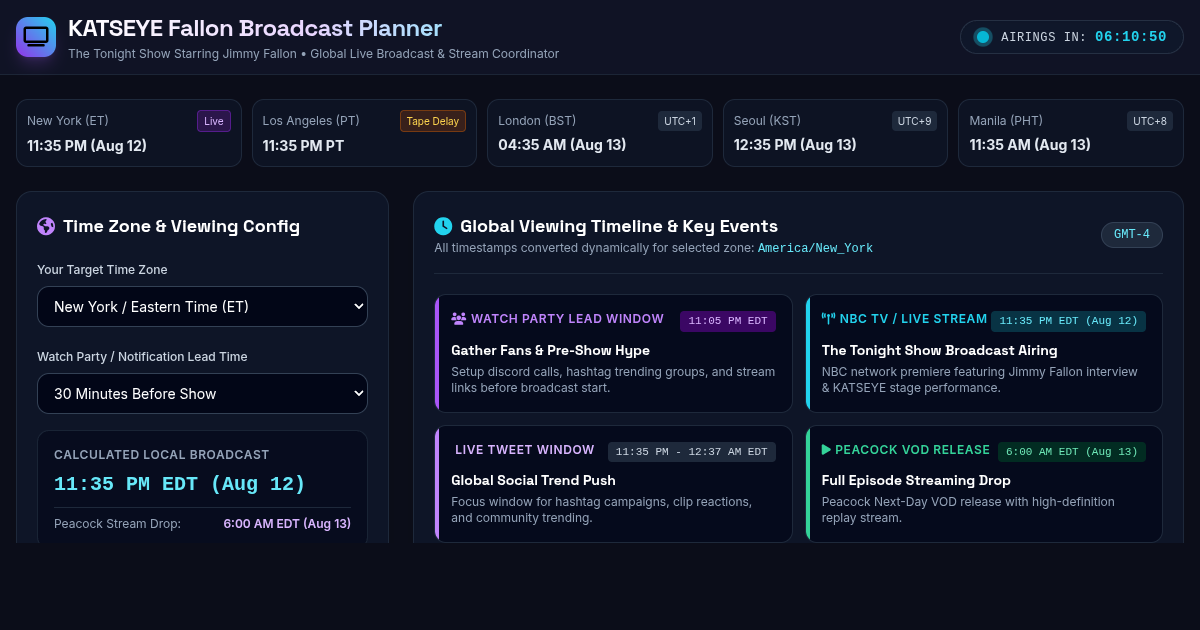Click the 11:35 PM EDT (Aug 12) tag on NBC card
The image size is (1200, 630).
[x=1069, y=321]
